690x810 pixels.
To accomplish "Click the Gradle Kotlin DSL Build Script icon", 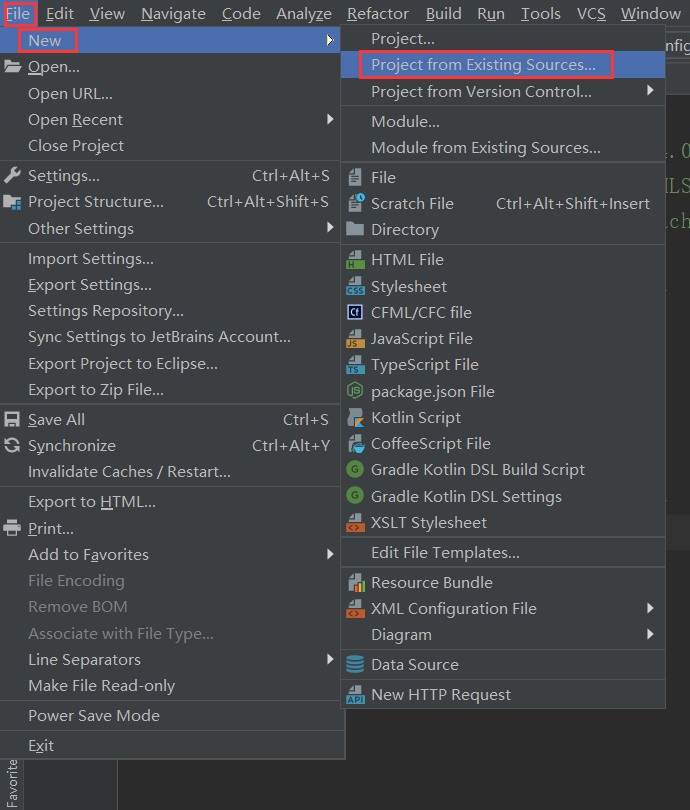I will (x=355, y=469).
